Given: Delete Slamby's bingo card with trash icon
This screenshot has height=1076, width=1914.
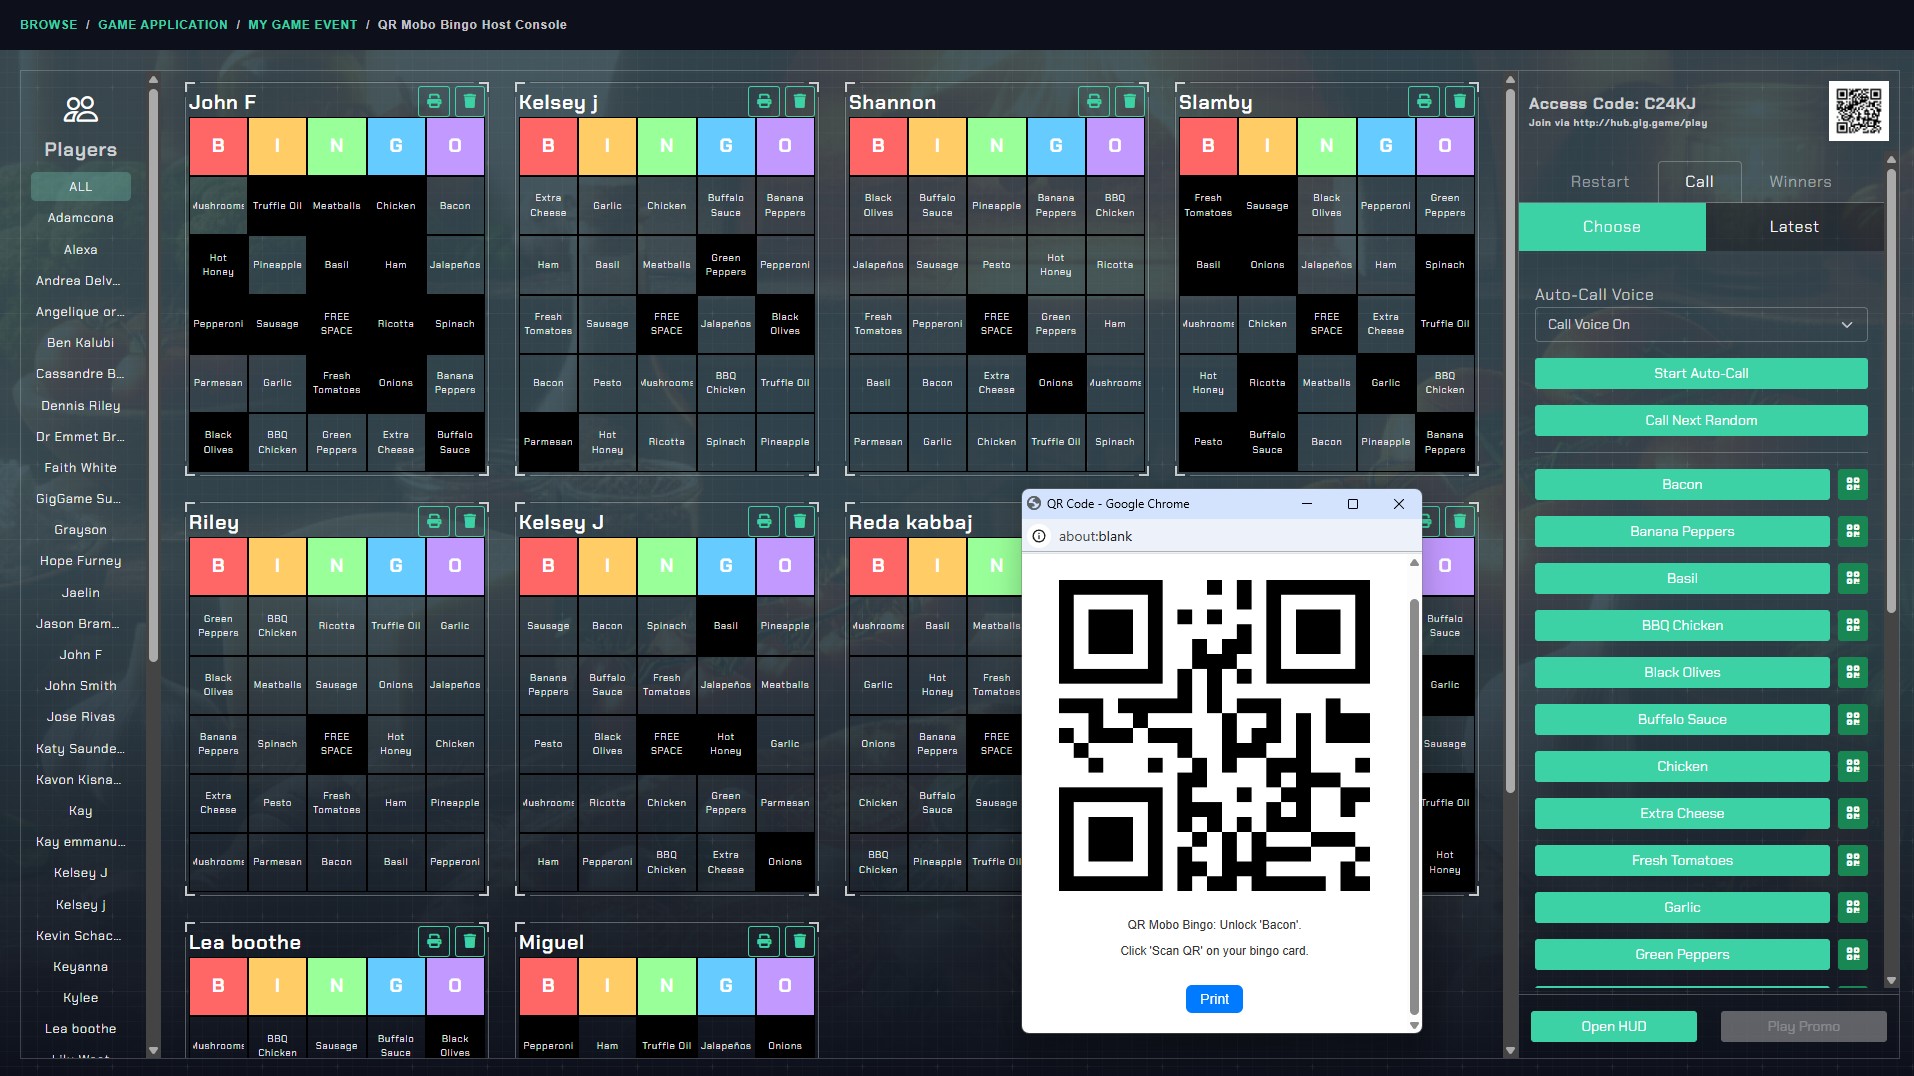Looking at the screenshot, I should (x=1459, y=101).
